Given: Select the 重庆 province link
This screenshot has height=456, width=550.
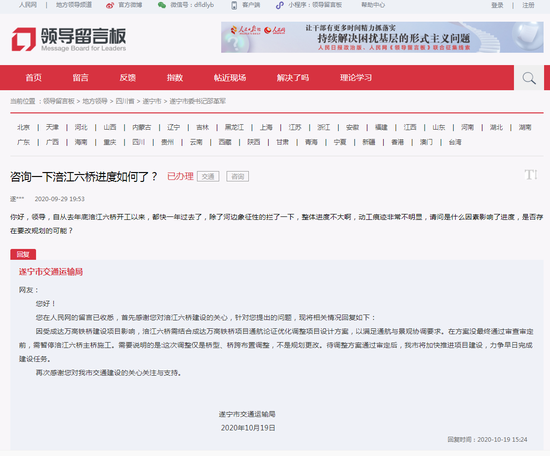Looking at the screenshot, I should coord(110,142).
